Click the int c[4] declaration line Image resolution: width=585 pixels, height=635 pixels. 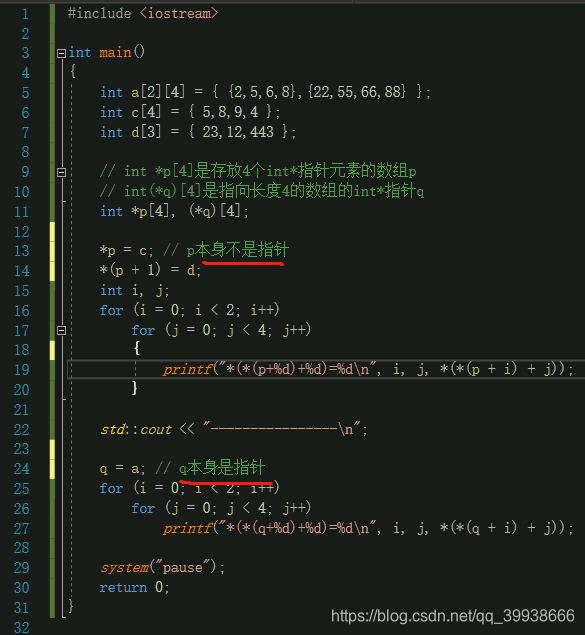pos(190,112)
